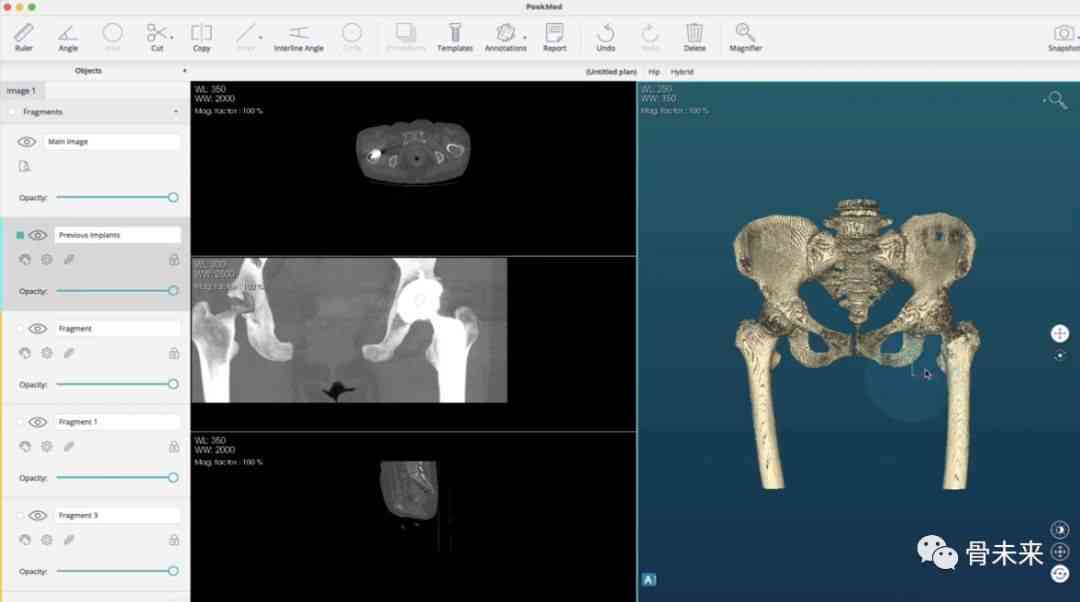
Task: Click the Hip tab label
Action: click(x=654, y=72)
